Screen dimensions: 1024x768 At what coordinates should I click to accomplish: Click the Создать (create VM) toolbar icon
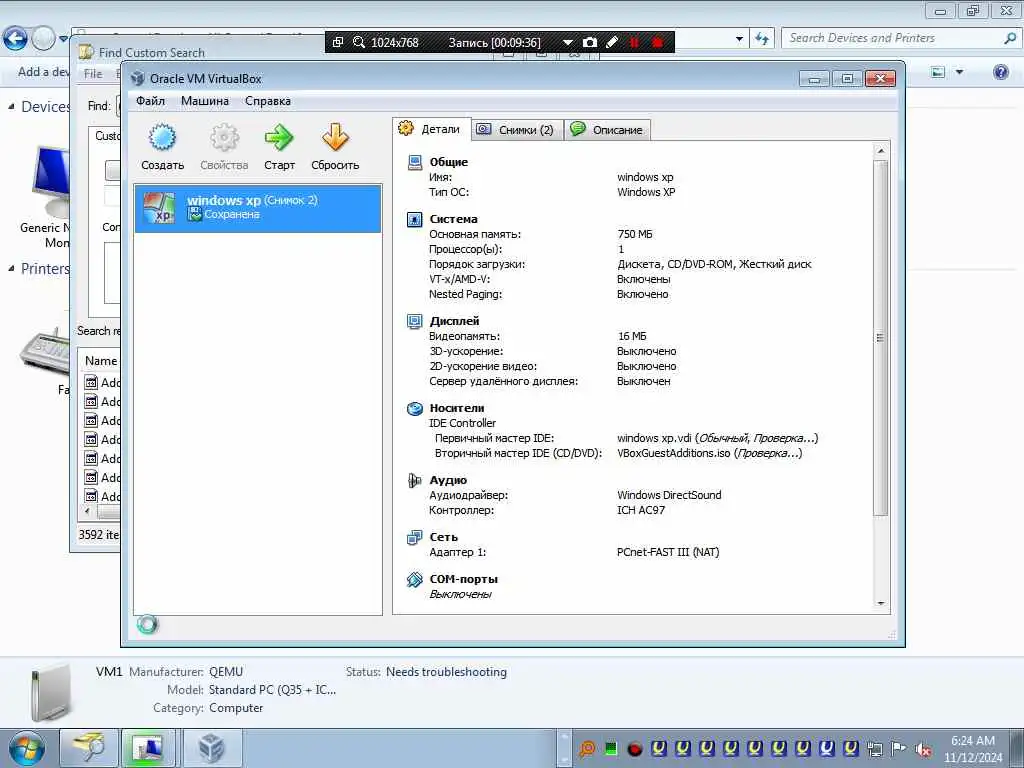162,138
